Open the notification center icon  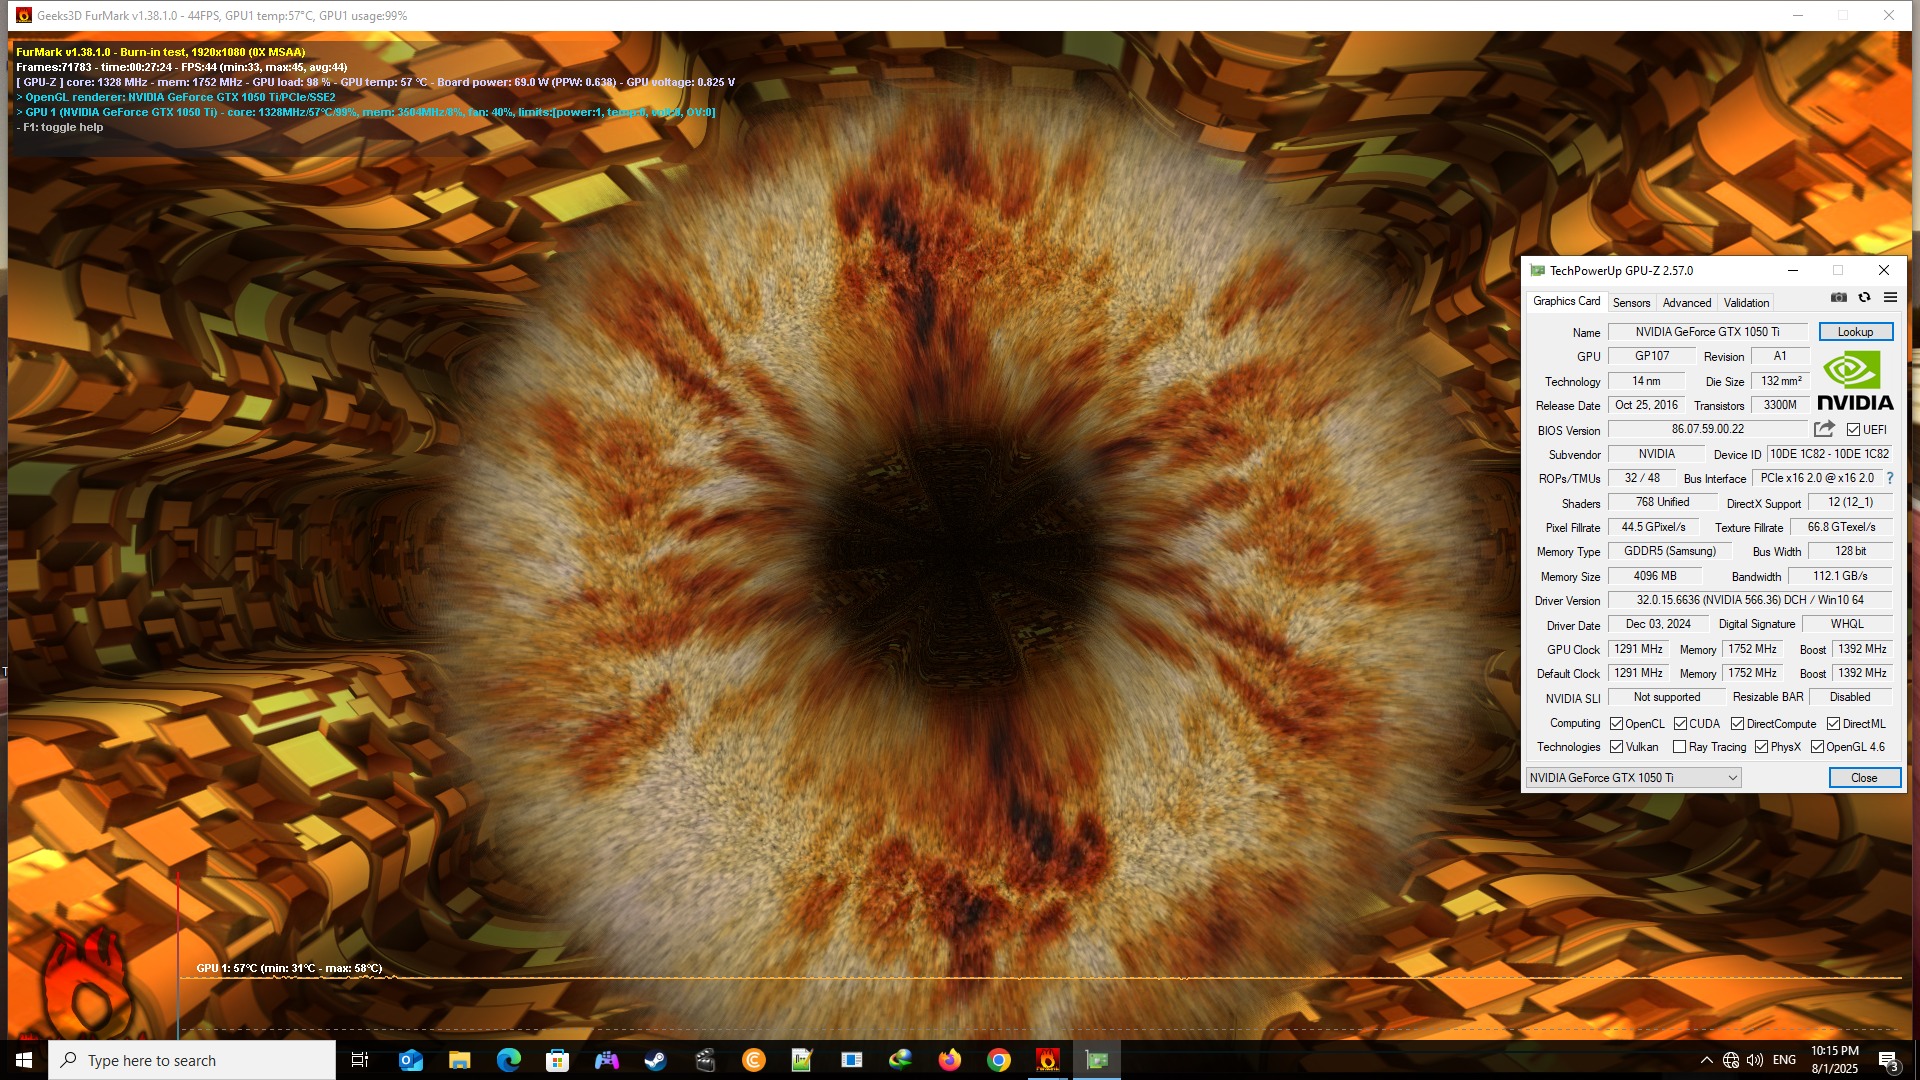tap(1888, 1060)
